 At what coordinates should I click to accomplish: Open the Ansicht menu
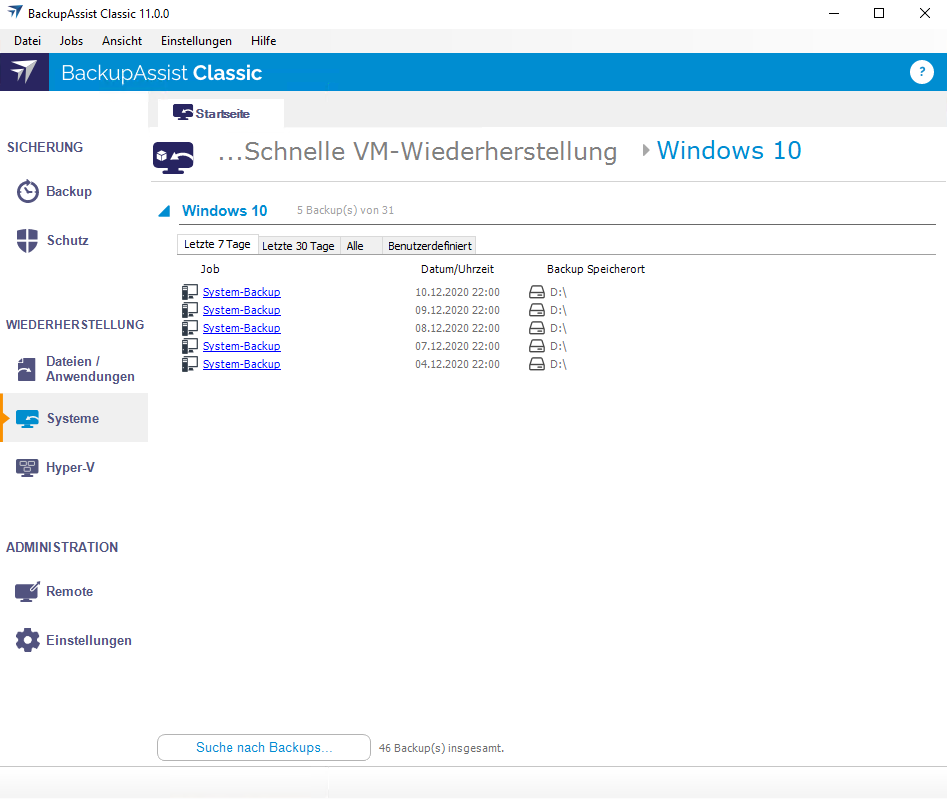(122, 41)
